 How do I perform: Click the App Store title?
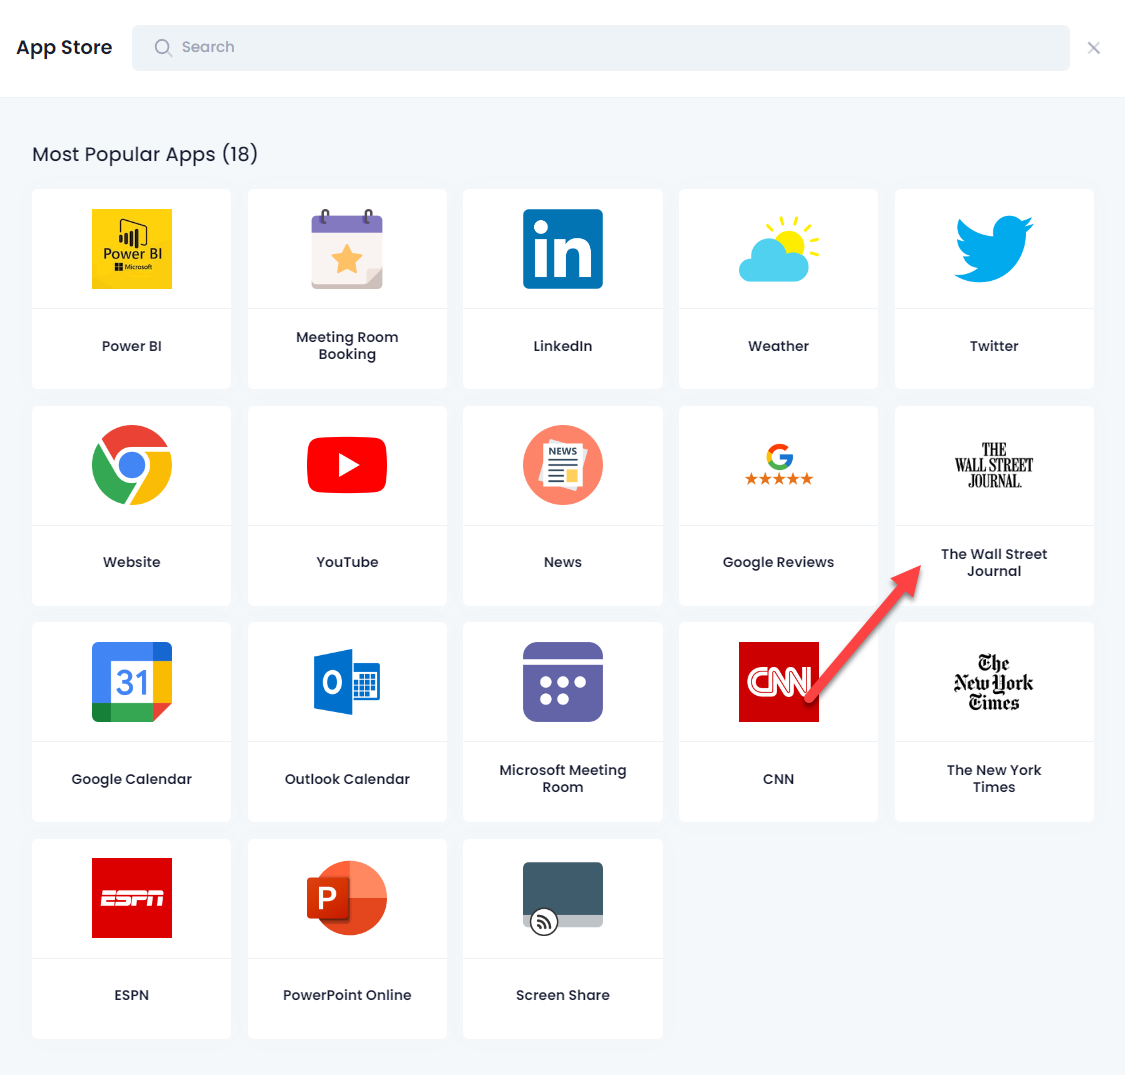(x=65, y=47)
